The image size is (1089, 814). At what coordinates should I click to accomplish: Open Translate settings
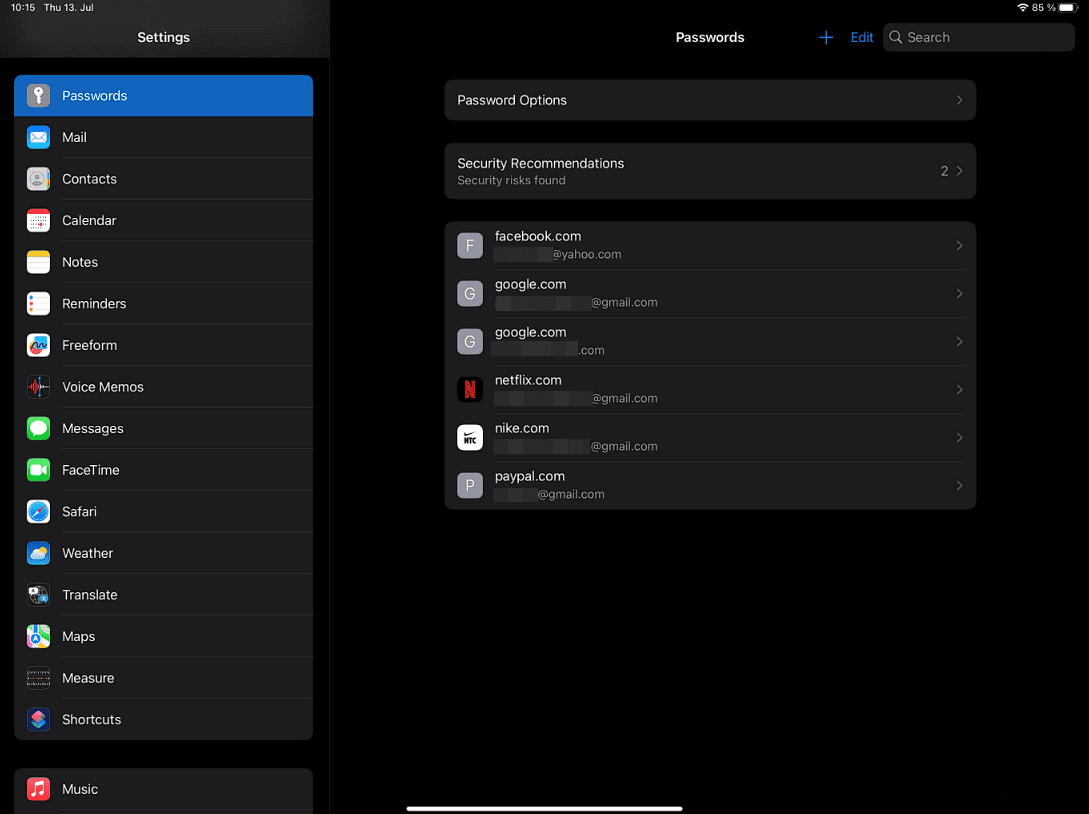(x=163, y=595)
